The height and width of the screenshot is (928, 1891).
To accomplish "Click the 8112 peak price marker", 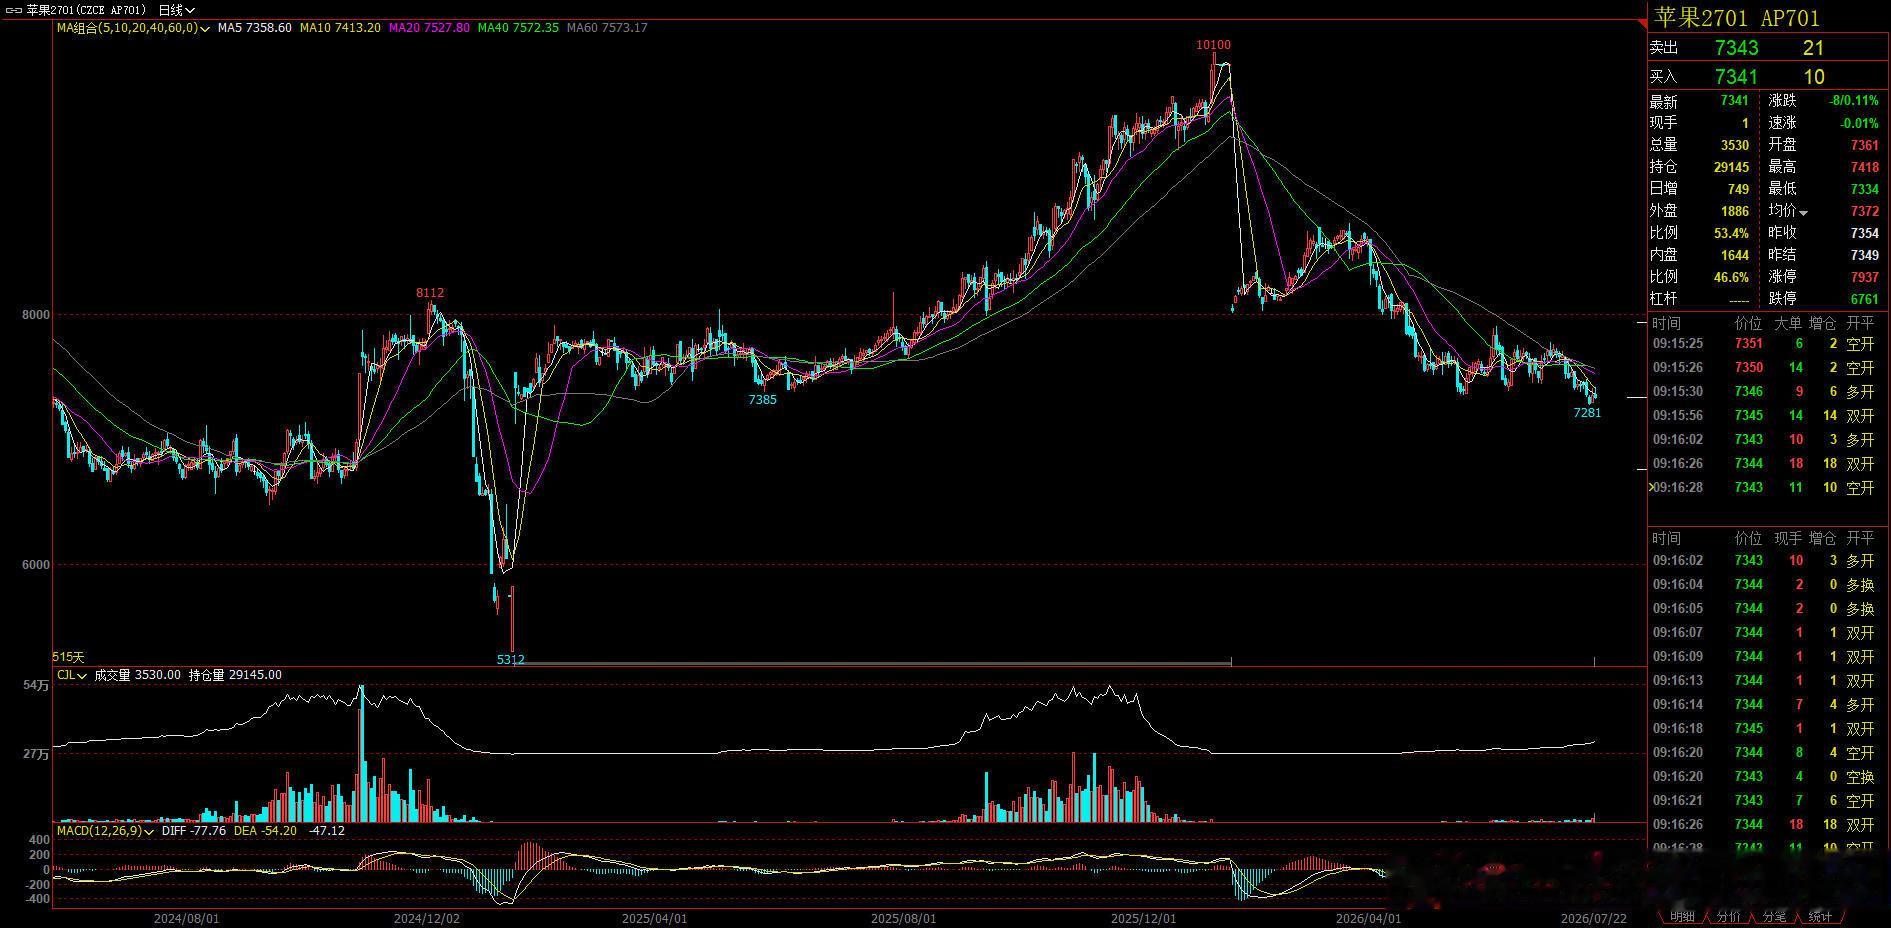I will click(x=430, y=293).
